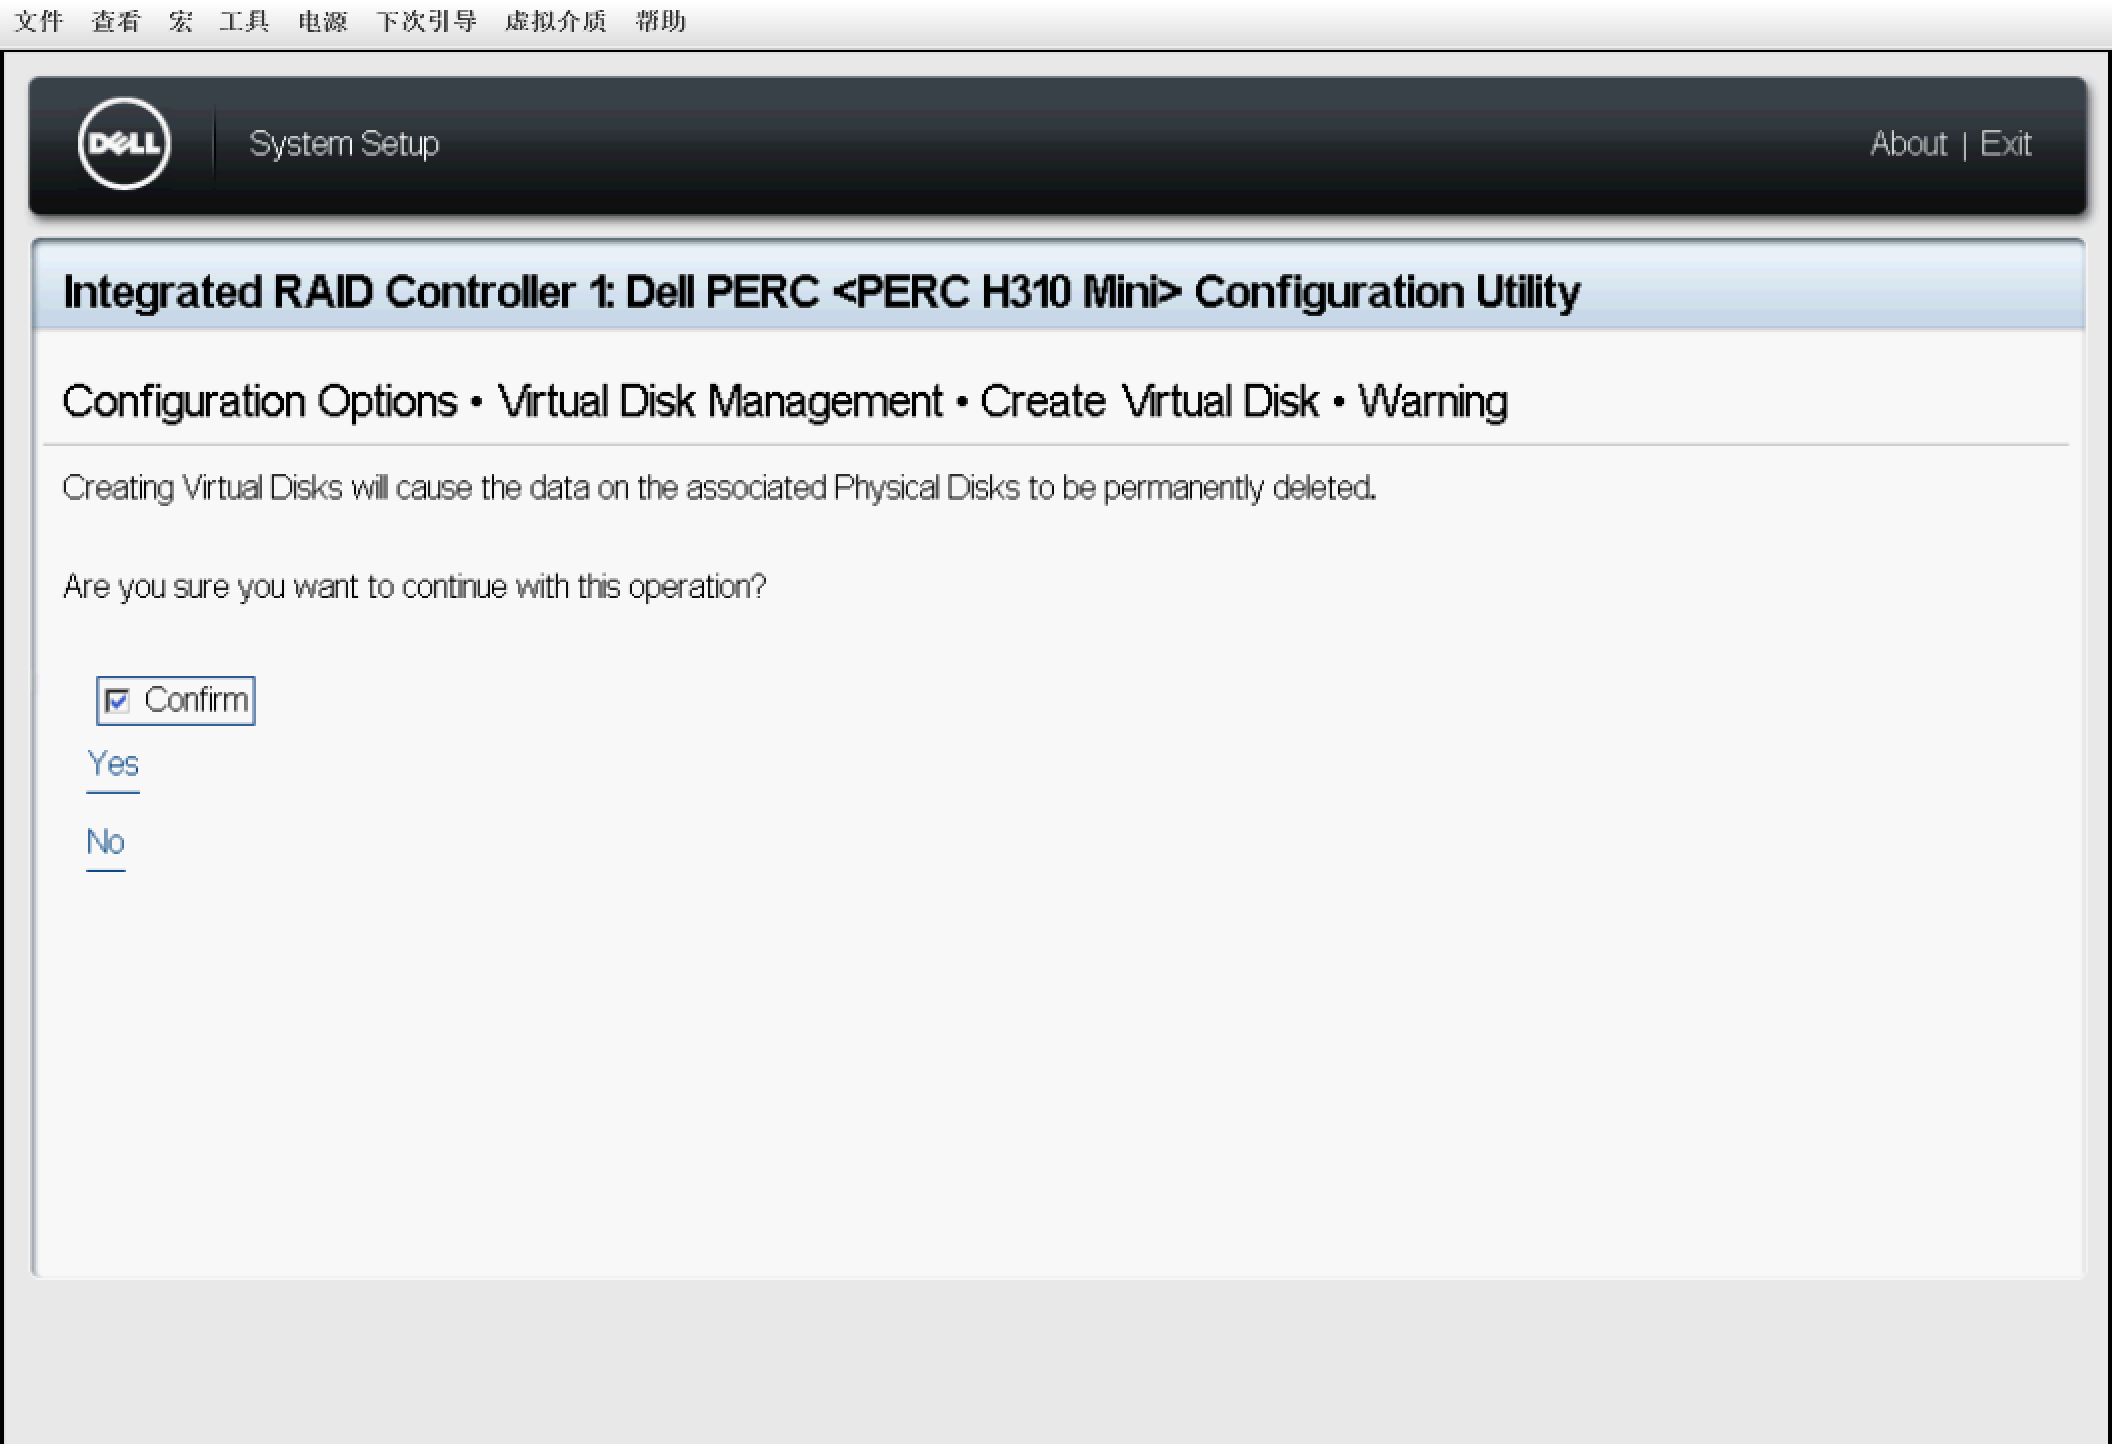Open the About page link
2112x1444 pixels.
[1908, 144]
